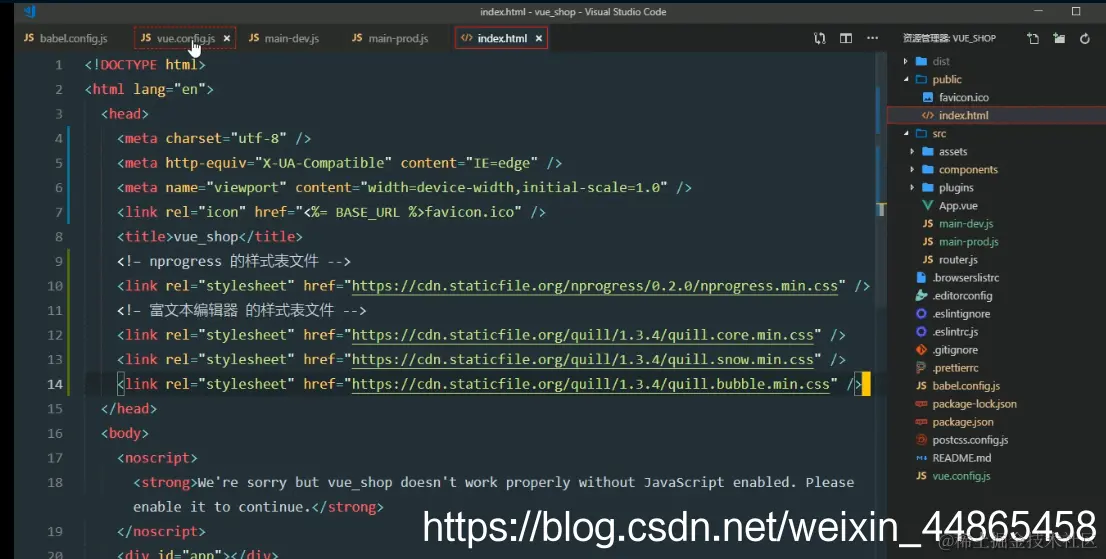1106x559 pixels.
Task: Switch to the babel.config.js tab
Action: coord(66,38)
